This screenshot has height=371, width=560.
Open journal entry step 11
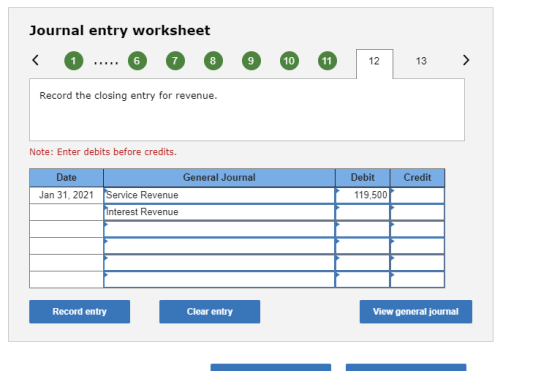pyautogui.click(x=327, y=61)
